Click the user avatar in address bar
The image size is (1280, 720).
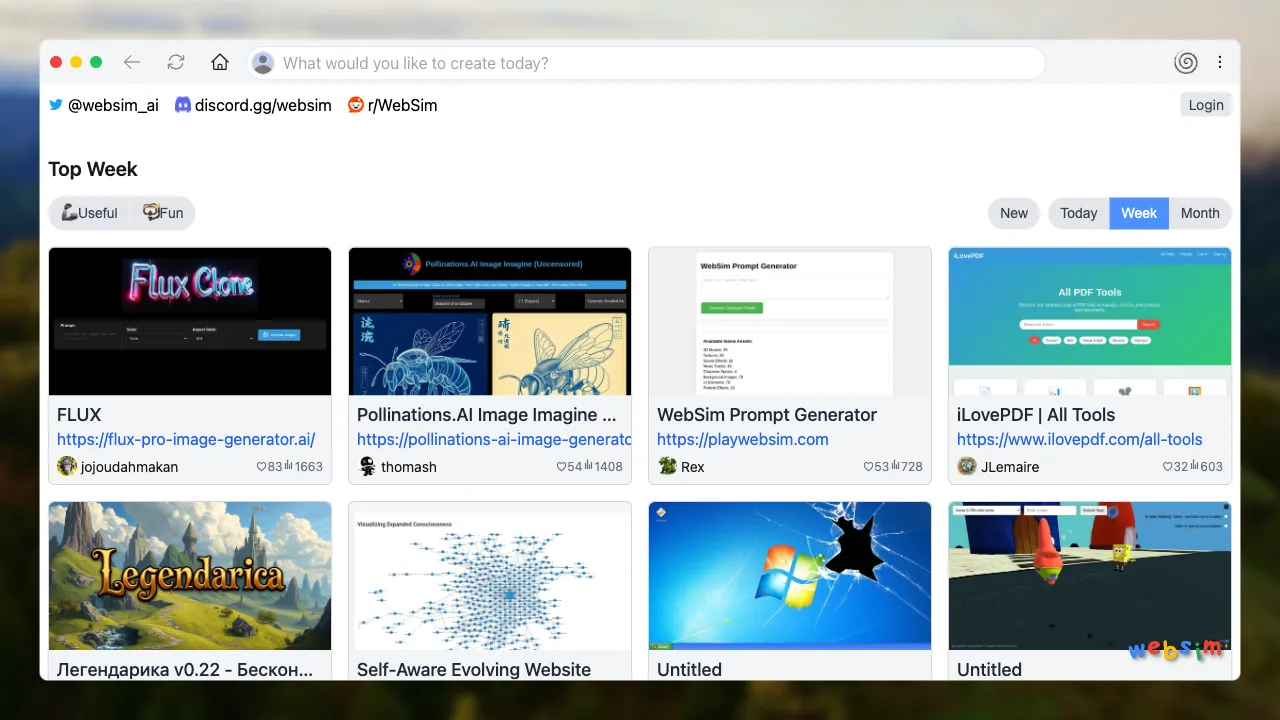click(263, 63)
